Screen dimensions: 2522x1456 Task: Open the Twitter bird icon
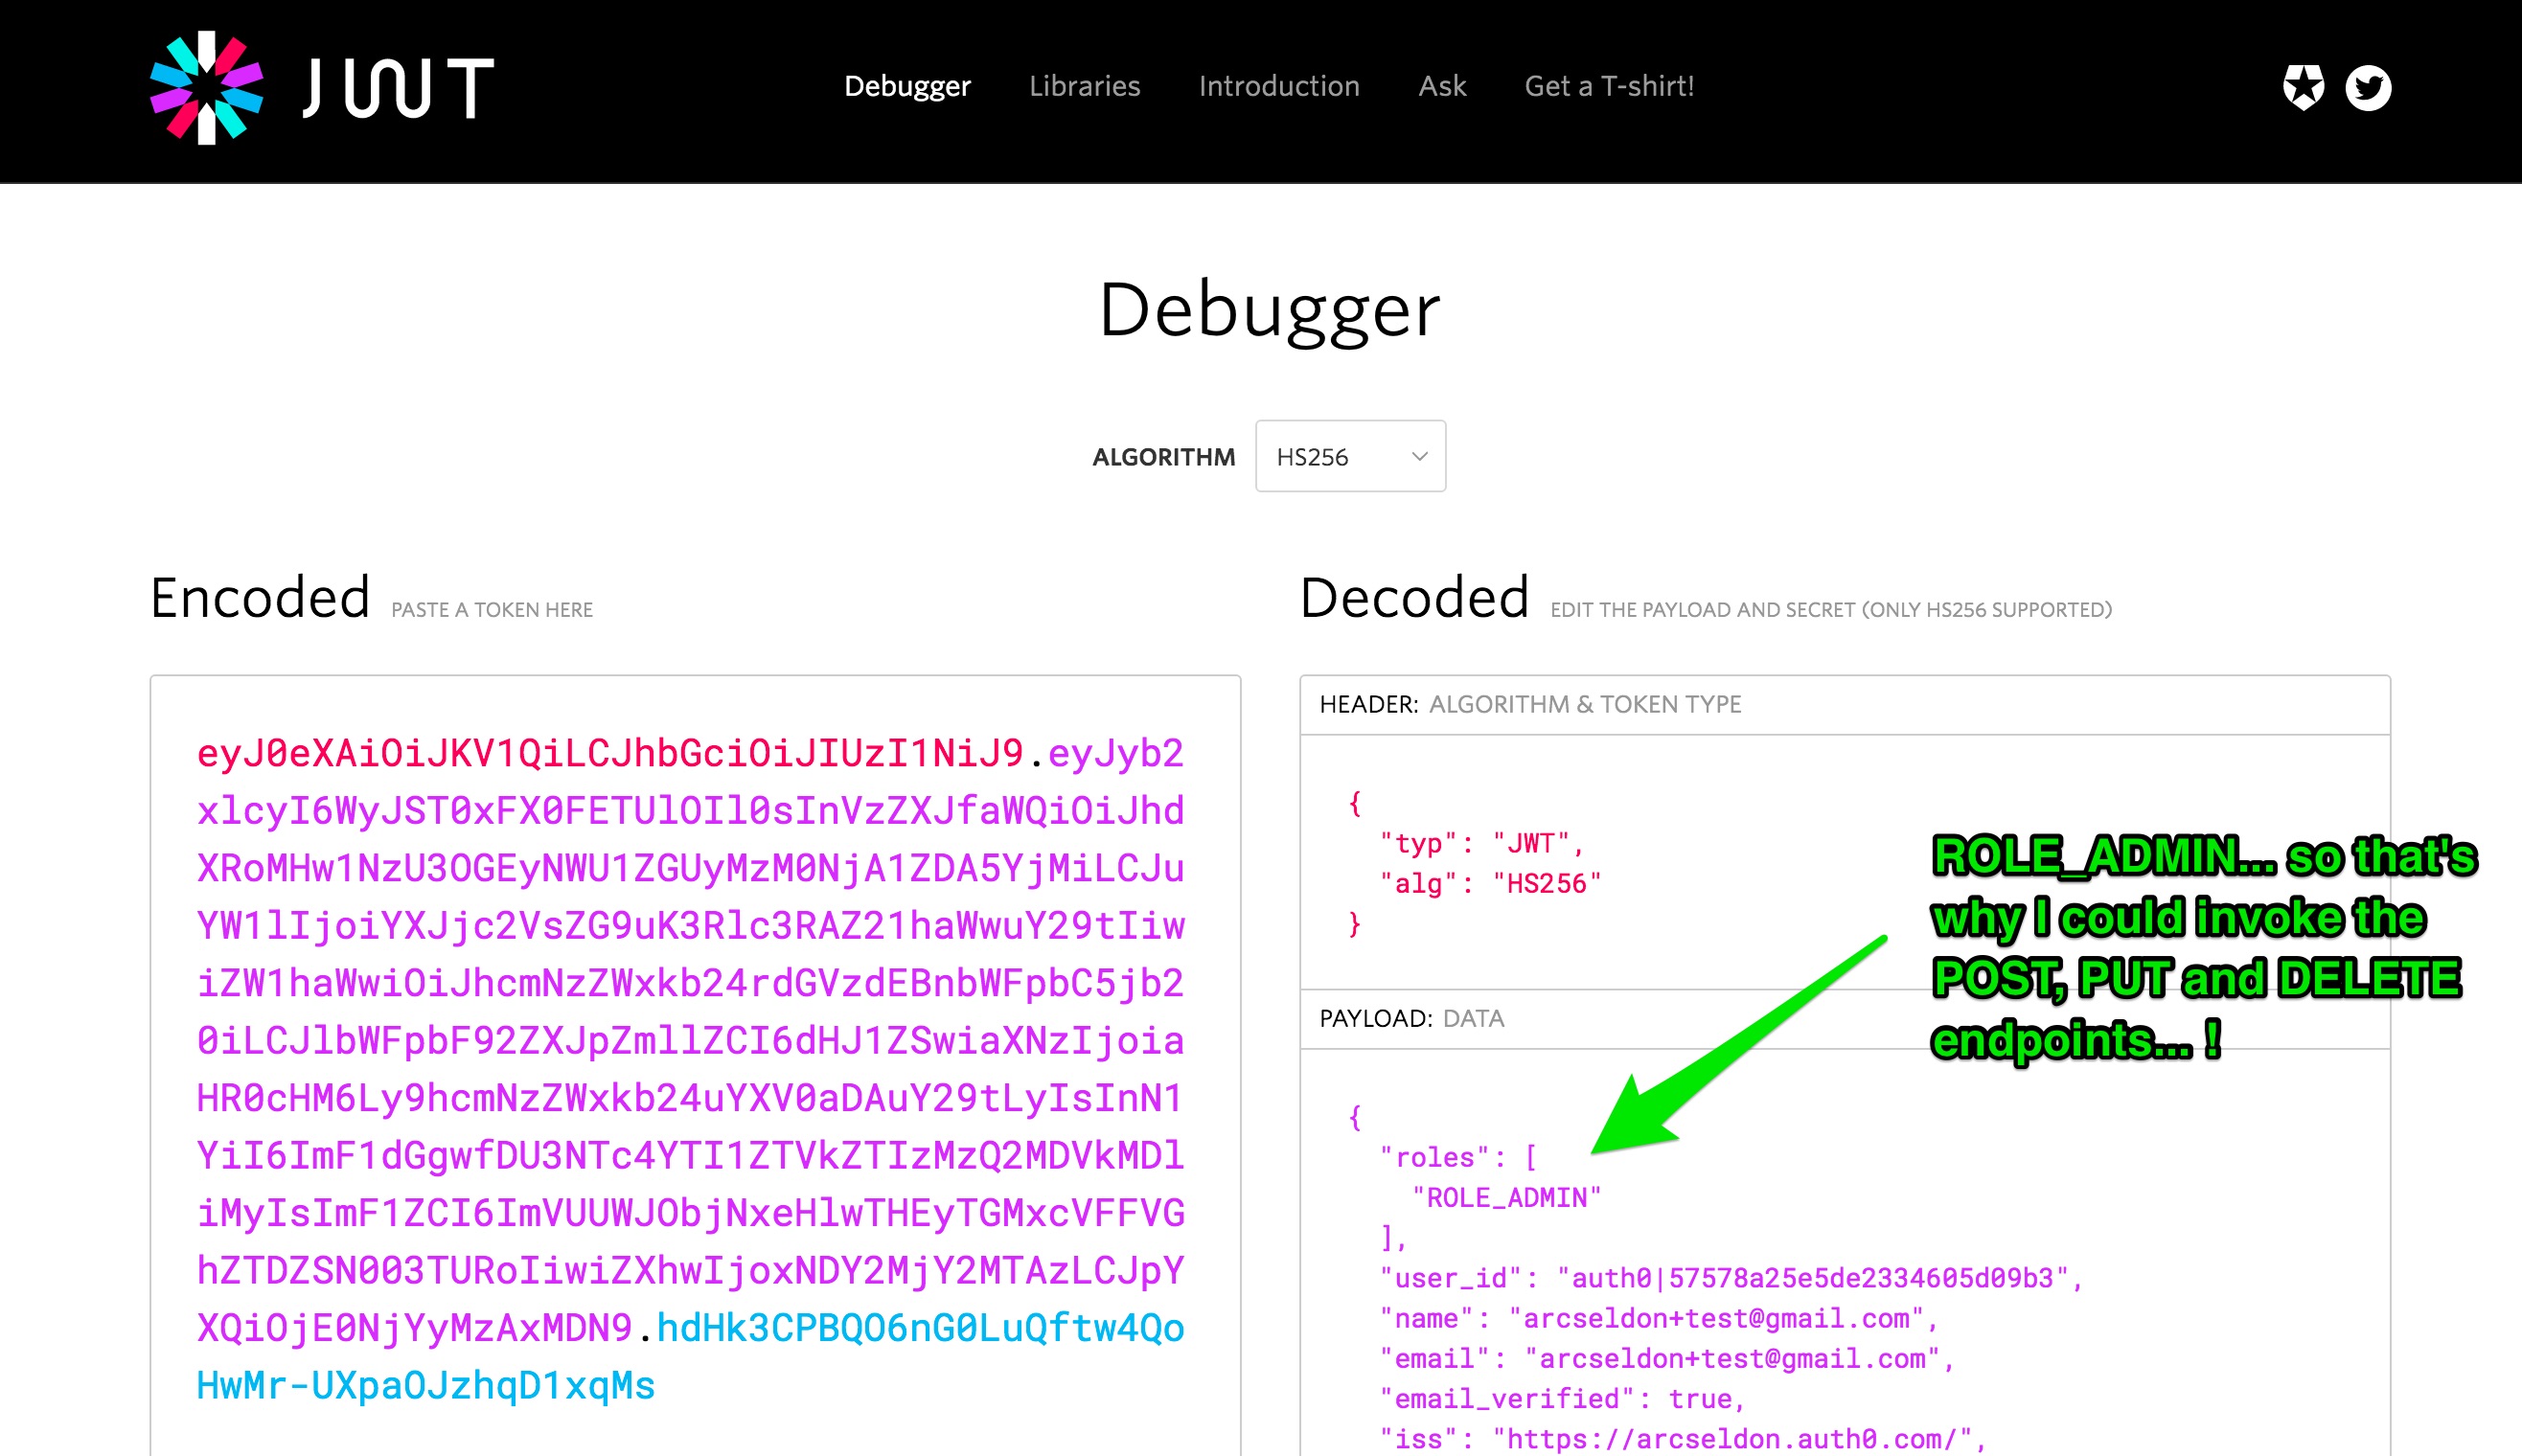(x=2367, y=87)
